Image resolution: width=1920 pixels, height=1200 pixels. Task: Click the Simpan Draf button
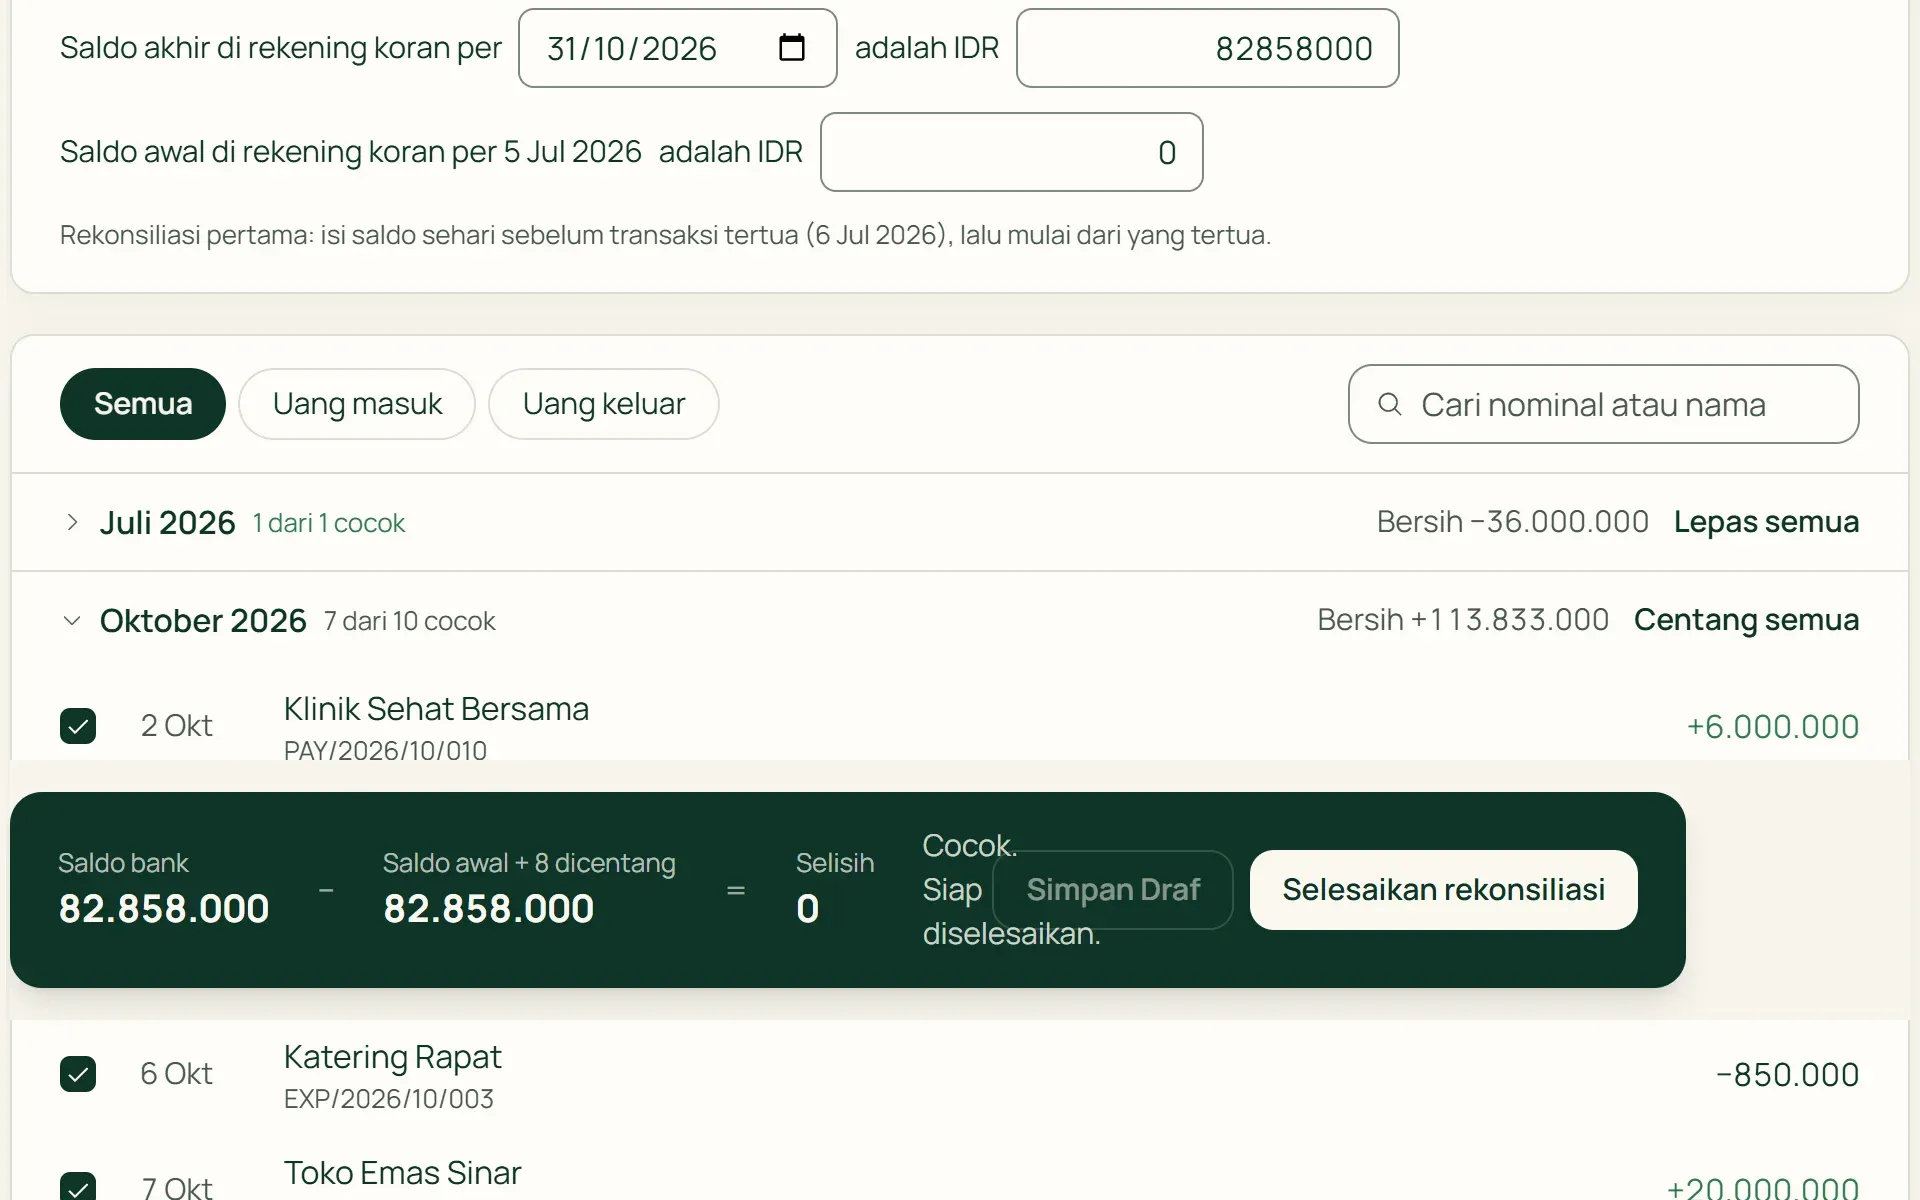coord(1113,890)
